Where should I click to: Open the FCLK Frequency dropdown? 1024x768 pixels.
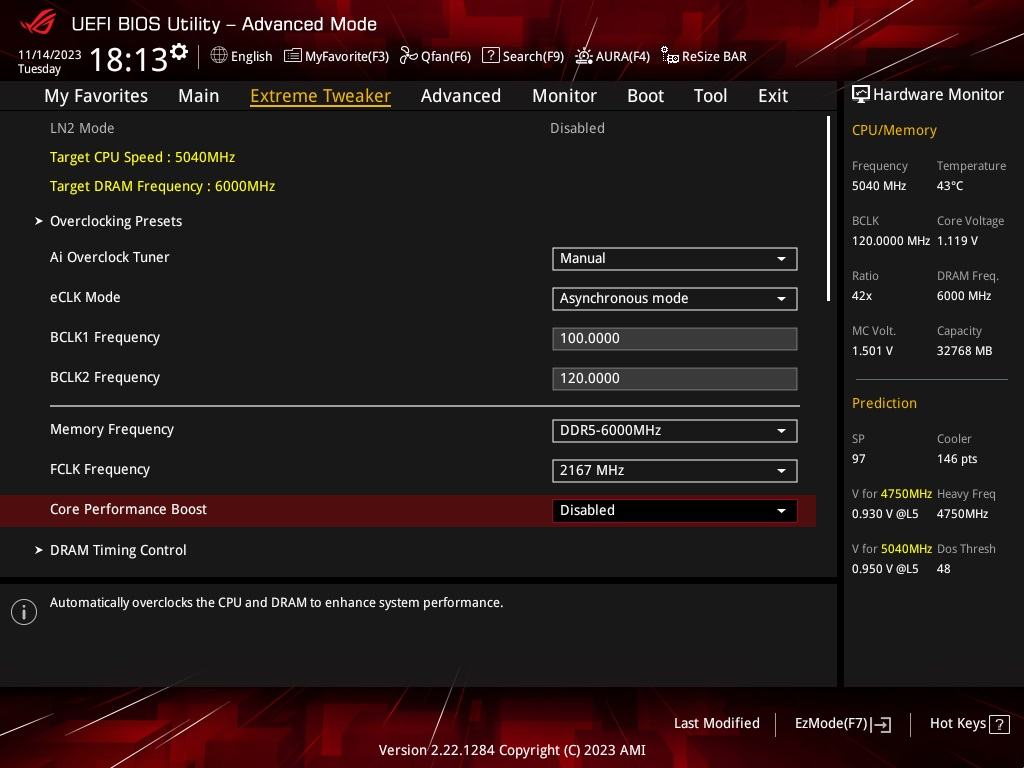[675, 470]
